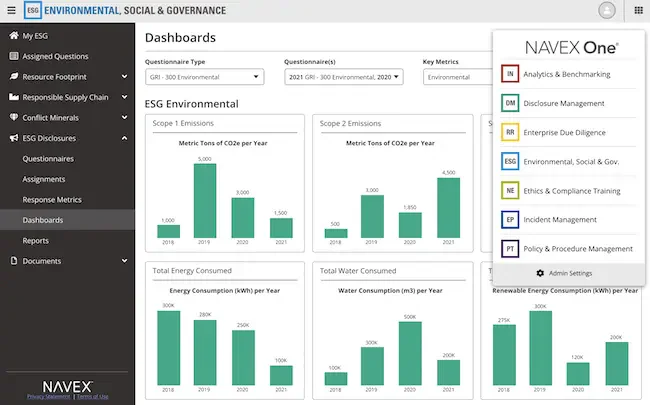Click the EP Incident Management icon
This screenshot has height=405, width=650.
coord(510,220)
